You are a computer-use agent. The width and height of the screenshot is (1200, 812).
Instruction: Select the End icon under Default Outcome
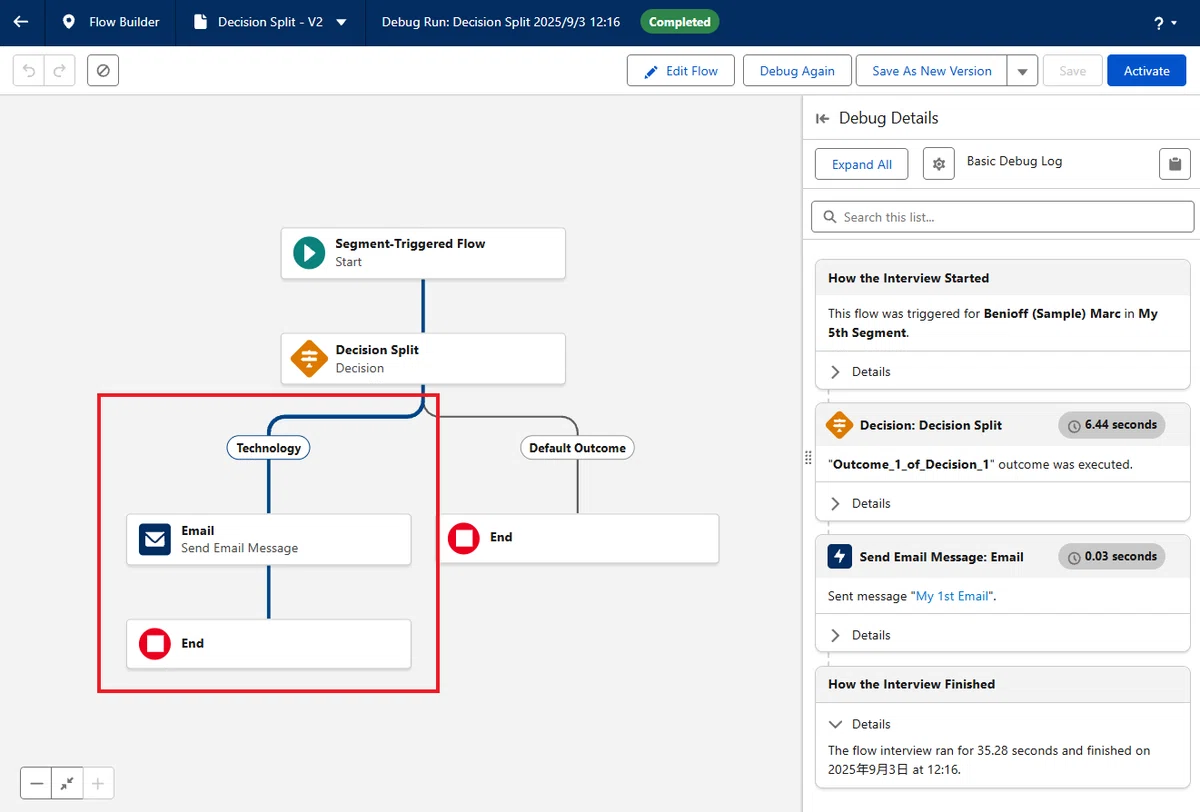[464, 538]
